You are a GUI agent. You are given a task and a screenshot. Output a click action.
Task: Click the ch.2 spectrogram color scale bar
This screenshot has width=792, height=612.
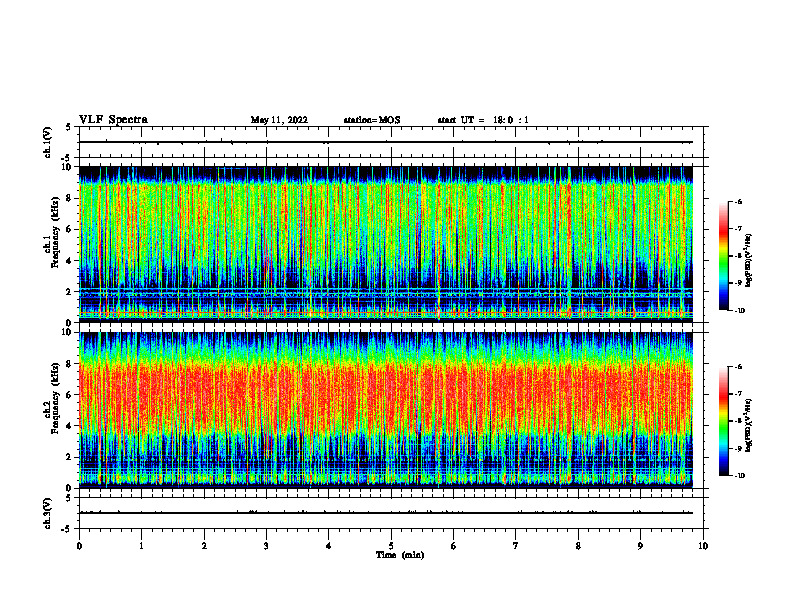(x=724, y=421)
